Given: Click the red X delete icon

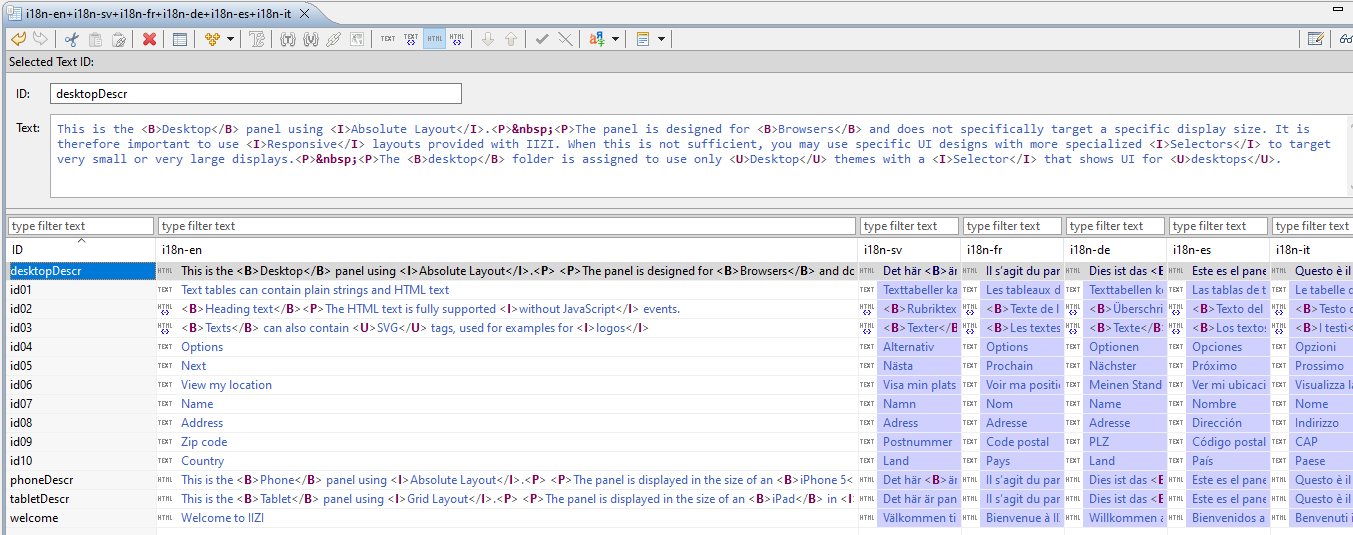Looking at the screenshot, I should 149,39.
